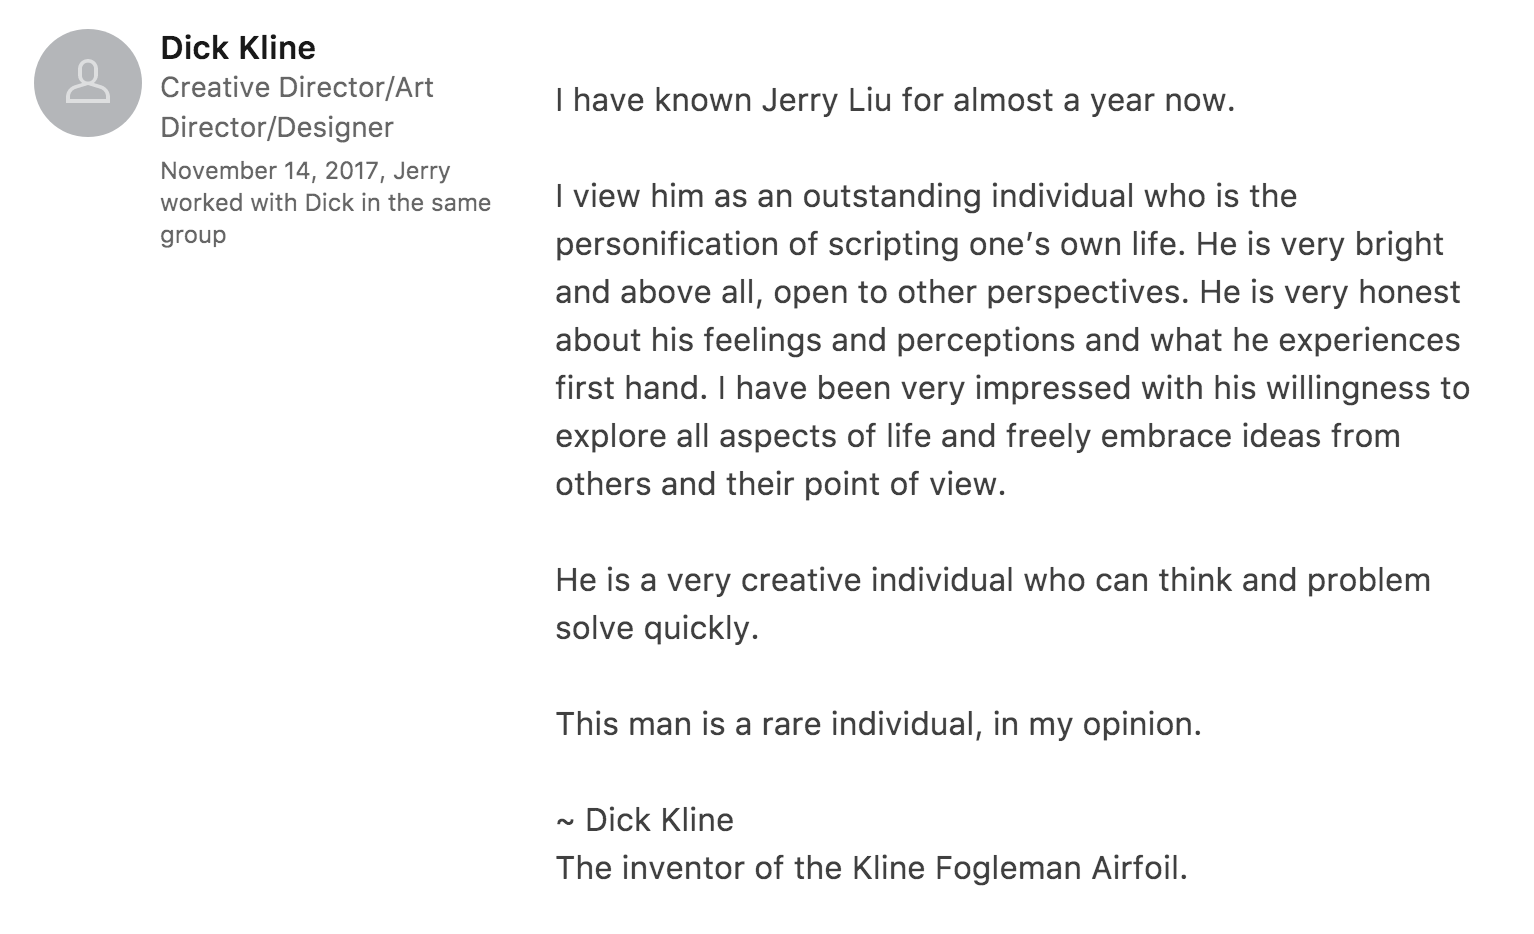Click "worked with Dick in the same" text
The image size is (1534, 934).
[325, 203]
